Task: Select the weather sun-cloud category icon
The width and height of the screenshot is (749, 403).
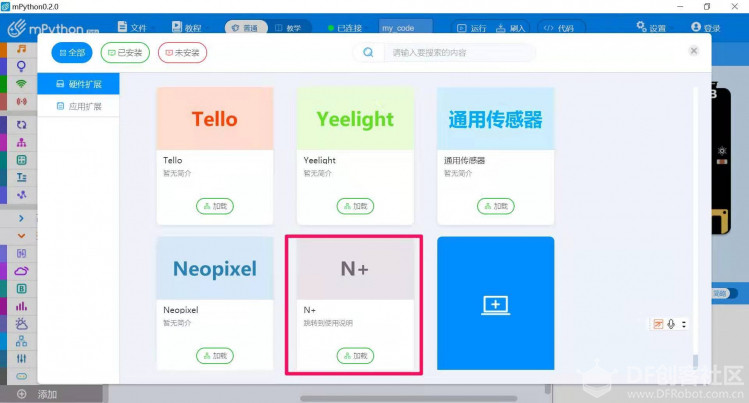Action: coord(21,324)
